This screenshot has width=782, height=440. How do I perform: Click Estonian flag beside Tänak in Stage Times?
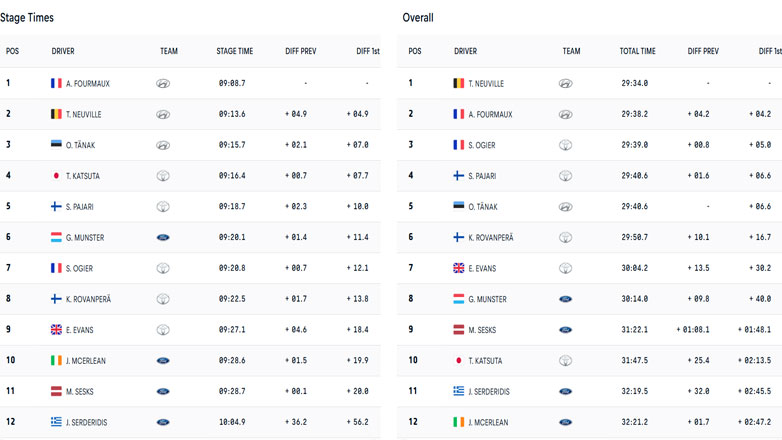coord(56,145)
